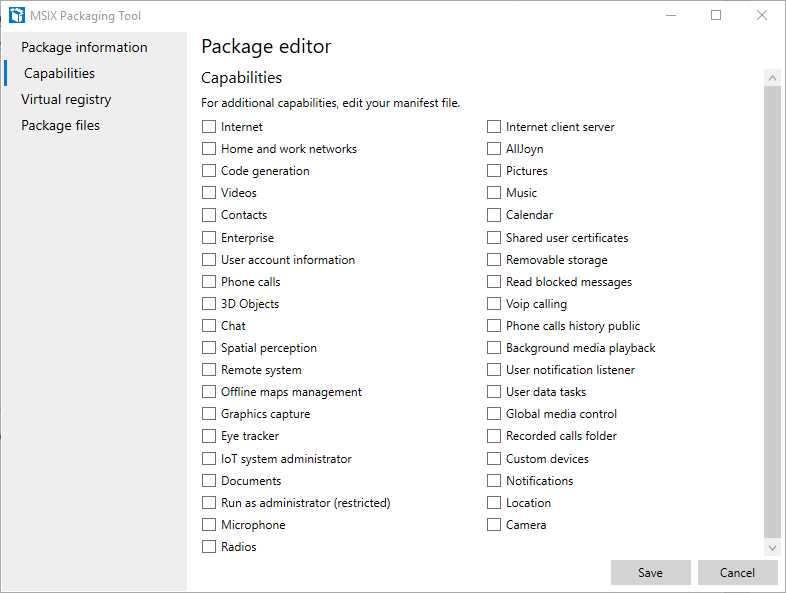Enable Graphics capture
The image size is (786, 593).
pyautogui.click(x=209, y=414)
